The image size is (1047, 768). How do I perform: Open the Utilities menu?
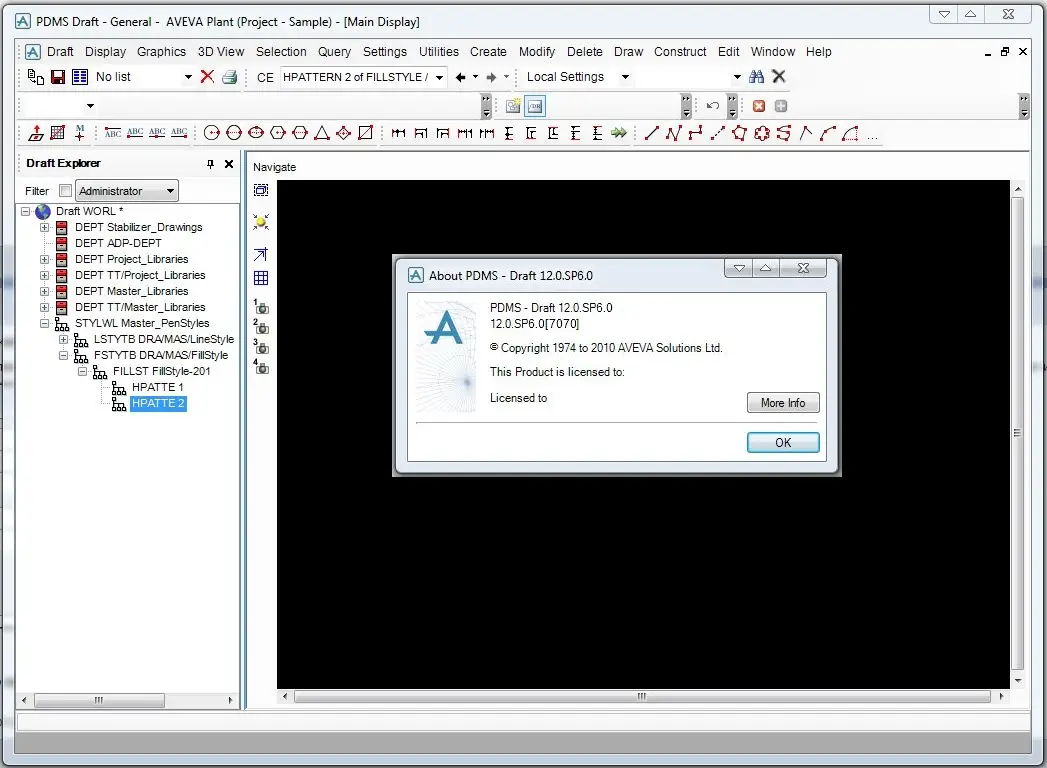[x=439, y=51]
